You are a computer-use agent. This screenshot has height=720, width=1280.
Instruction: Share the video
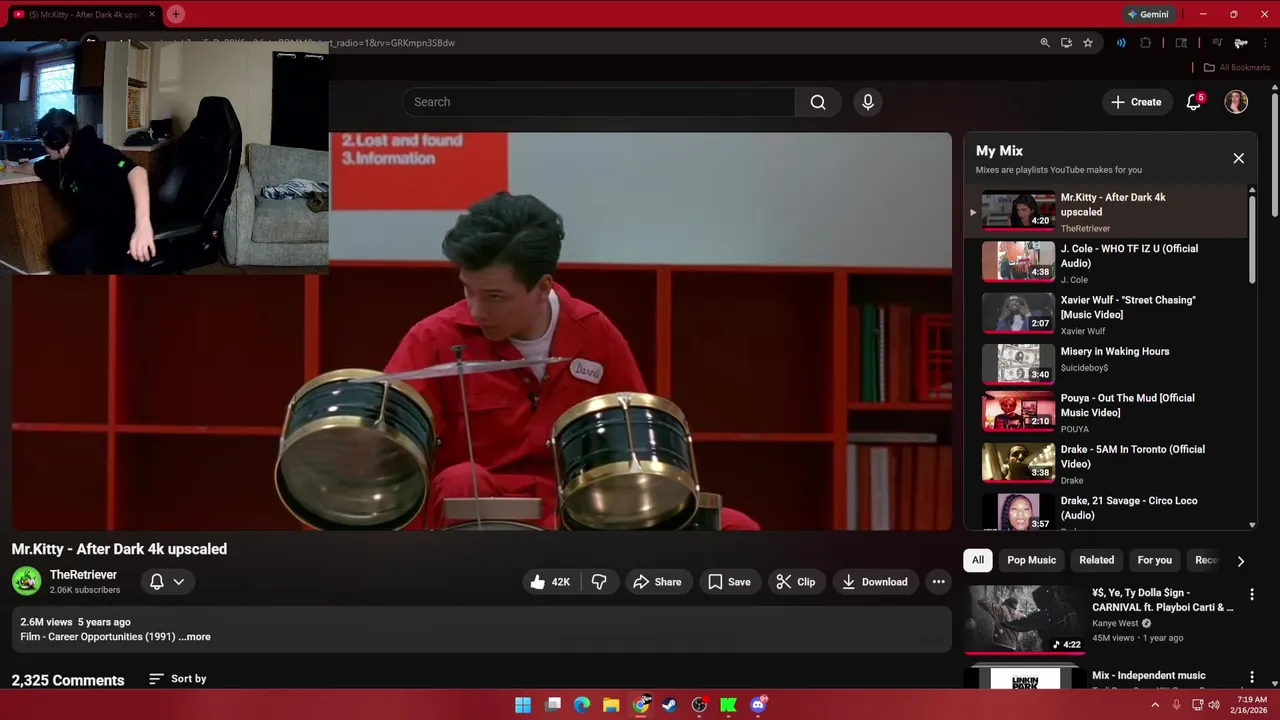[657, 582]
